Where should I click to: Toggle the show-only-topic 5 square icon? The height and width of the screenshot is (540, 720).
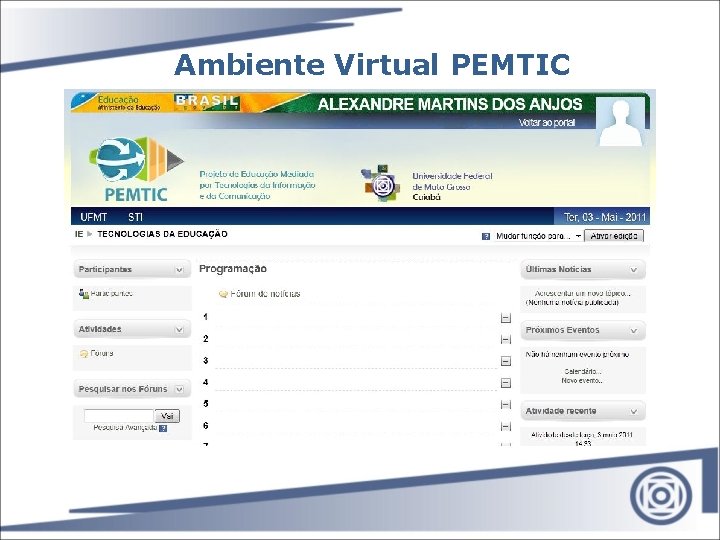[x=506, y=405]
